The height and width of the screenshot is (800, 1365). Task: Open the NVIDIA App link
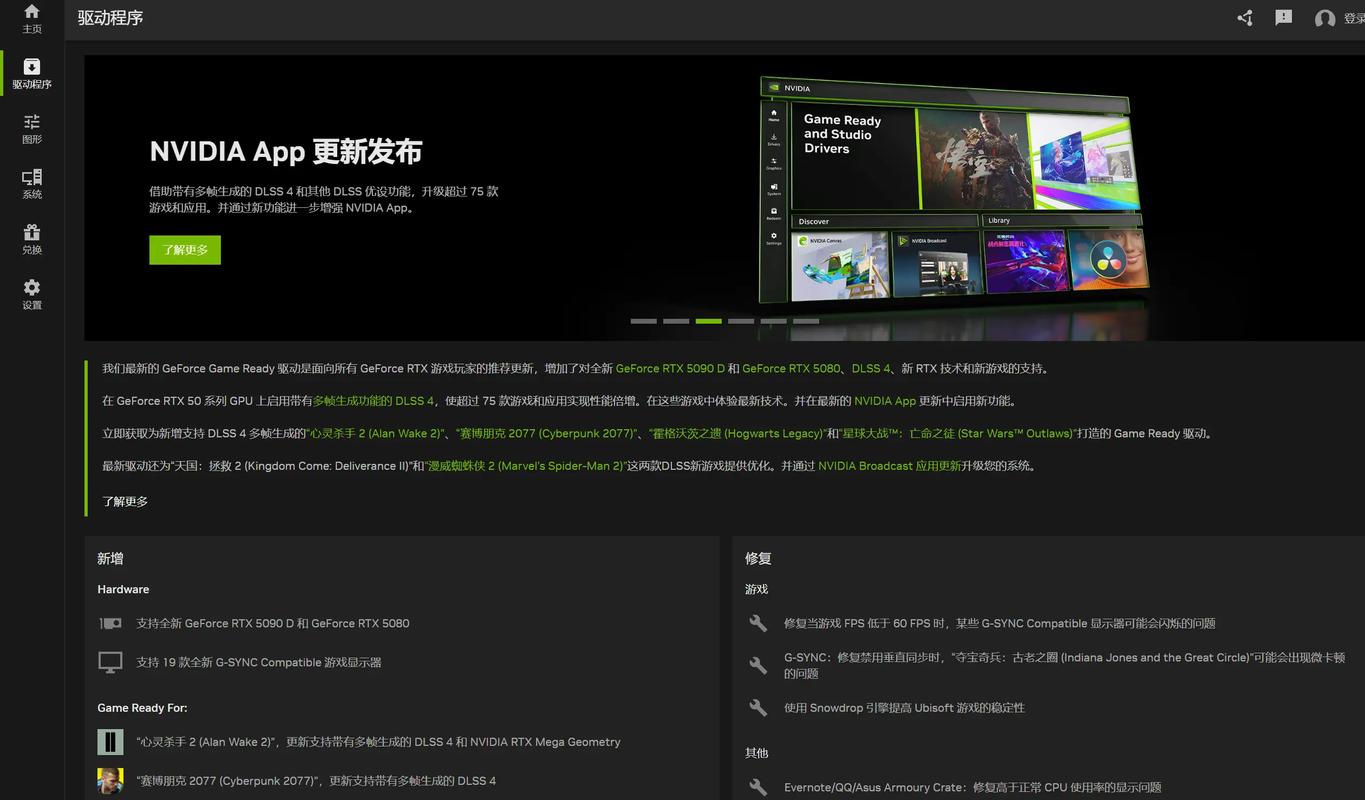pos(885,401)
